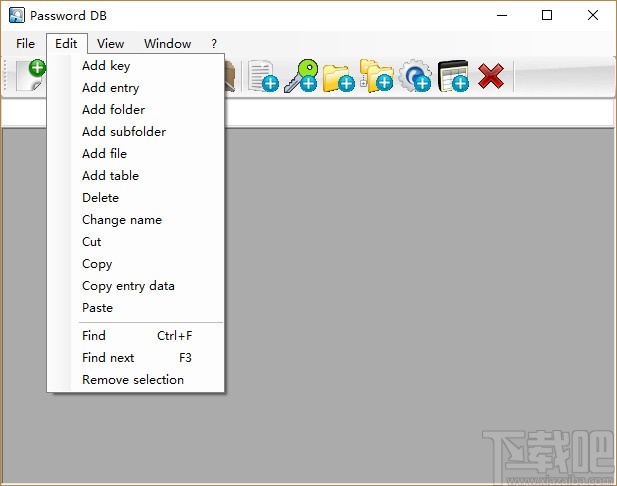Viewport: 617px width, 486px height.
Task: Select Add folder menu item
Action: [136, 109]
